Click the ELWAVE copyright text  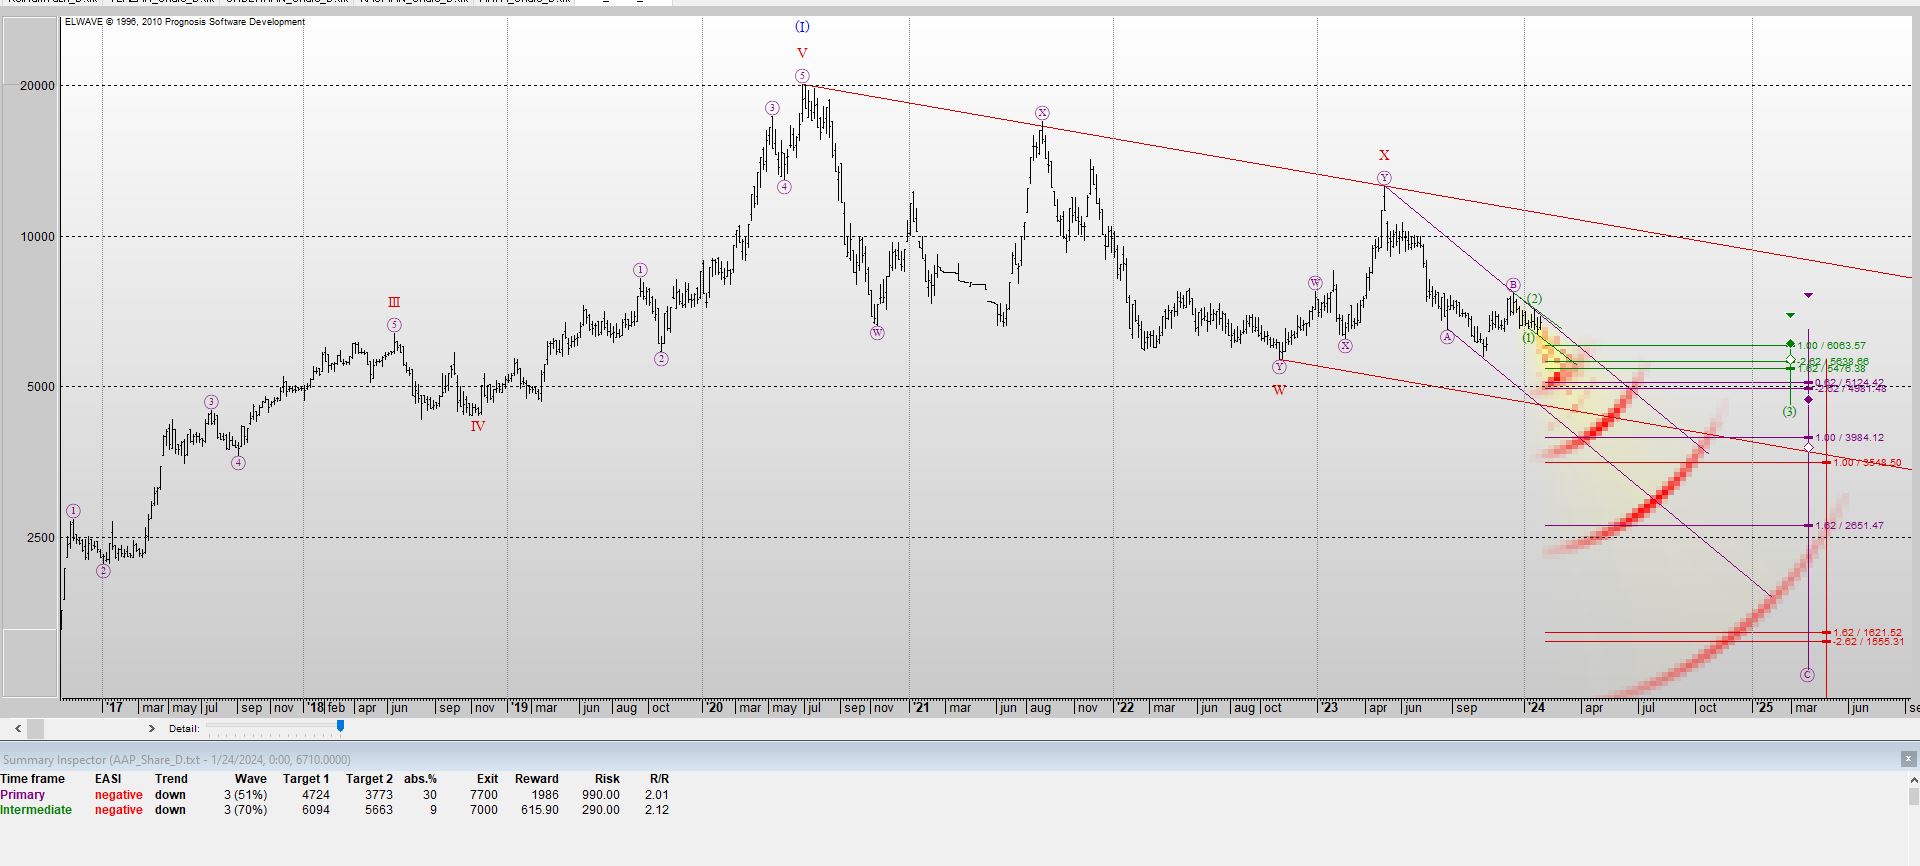click(185, 22)
